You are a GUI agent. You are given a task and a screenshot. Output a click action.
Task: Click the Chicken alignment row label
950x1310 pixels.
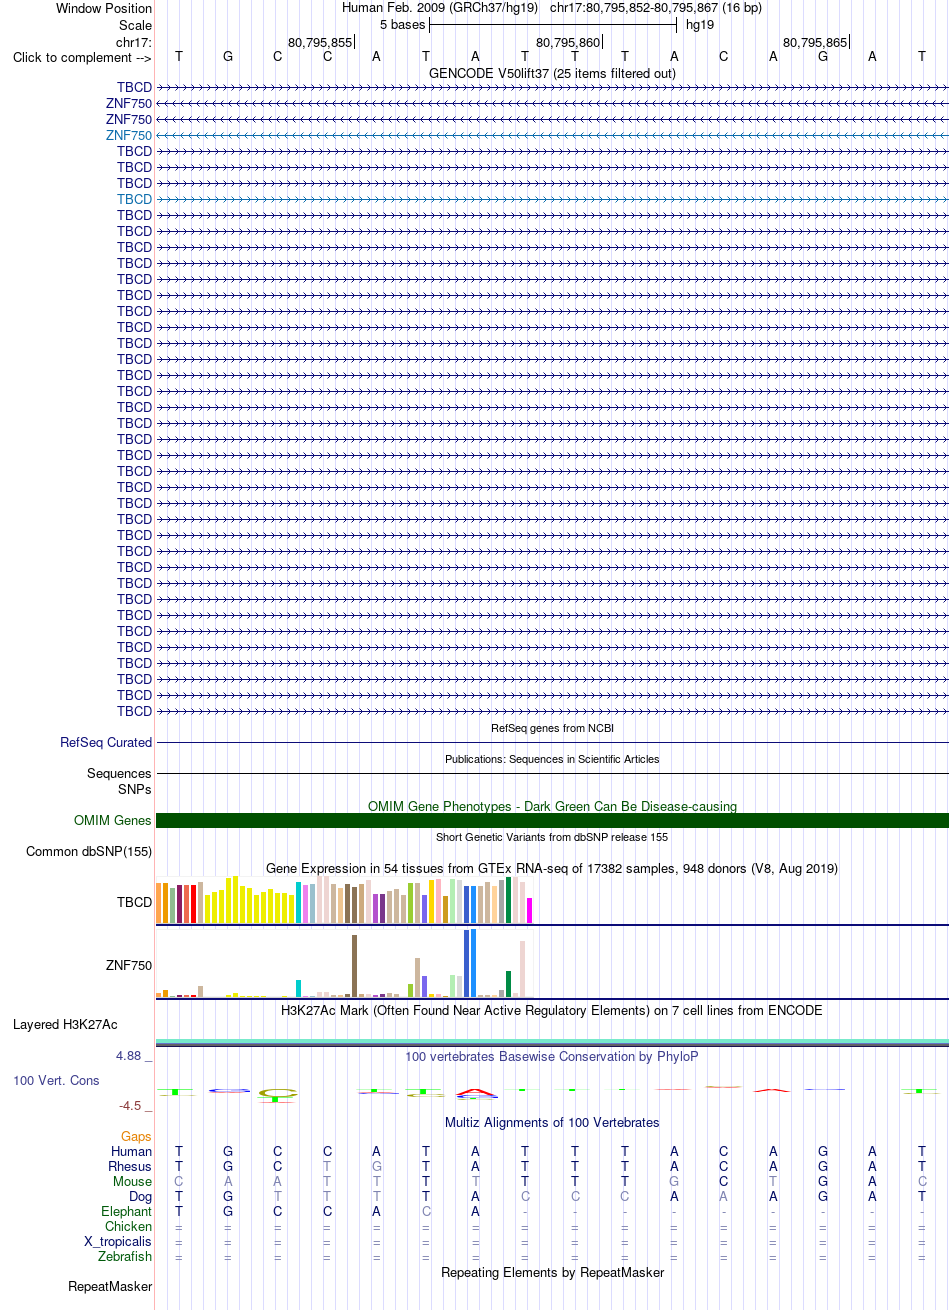(129, 1226)
